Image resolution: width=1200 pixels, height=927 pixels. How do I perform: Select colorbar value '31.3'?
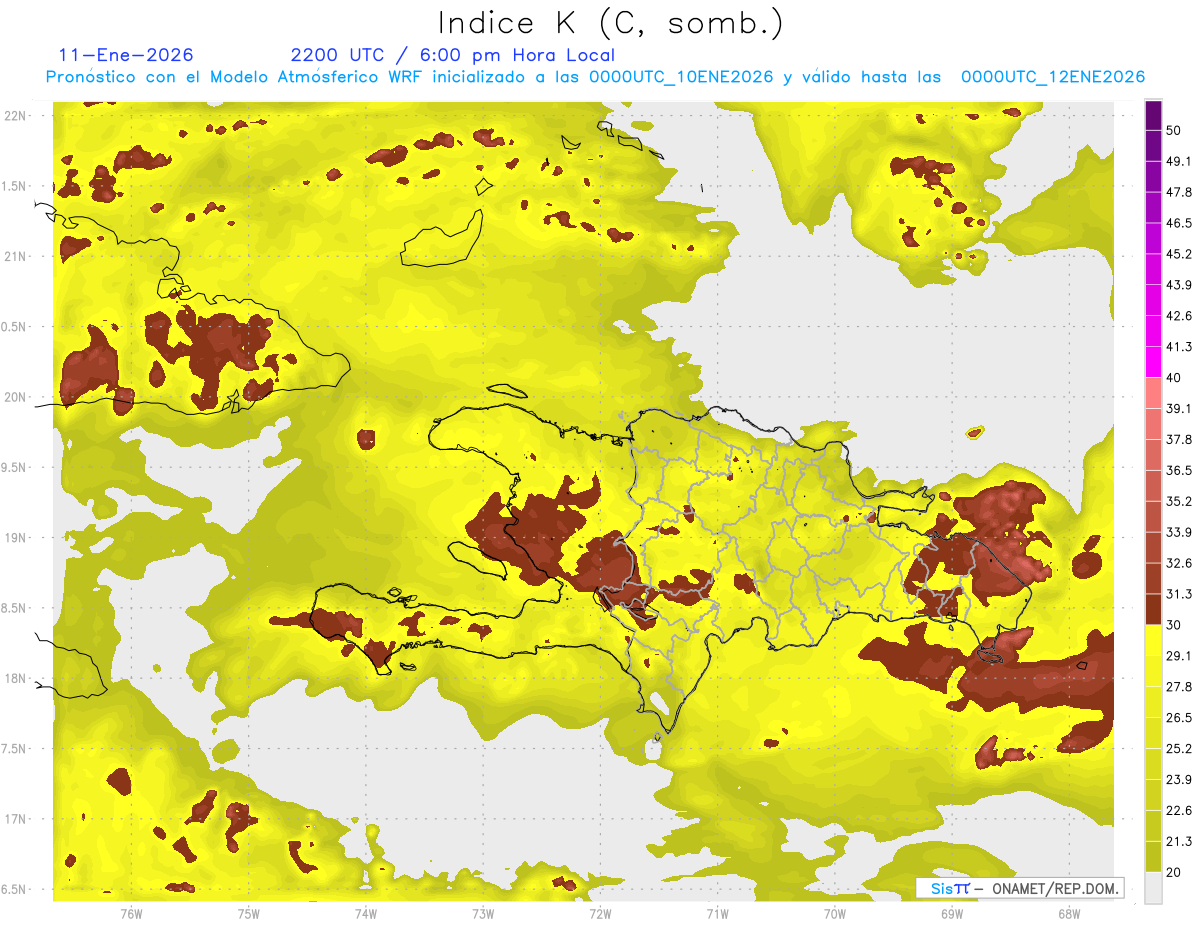tap(1179, 594)
